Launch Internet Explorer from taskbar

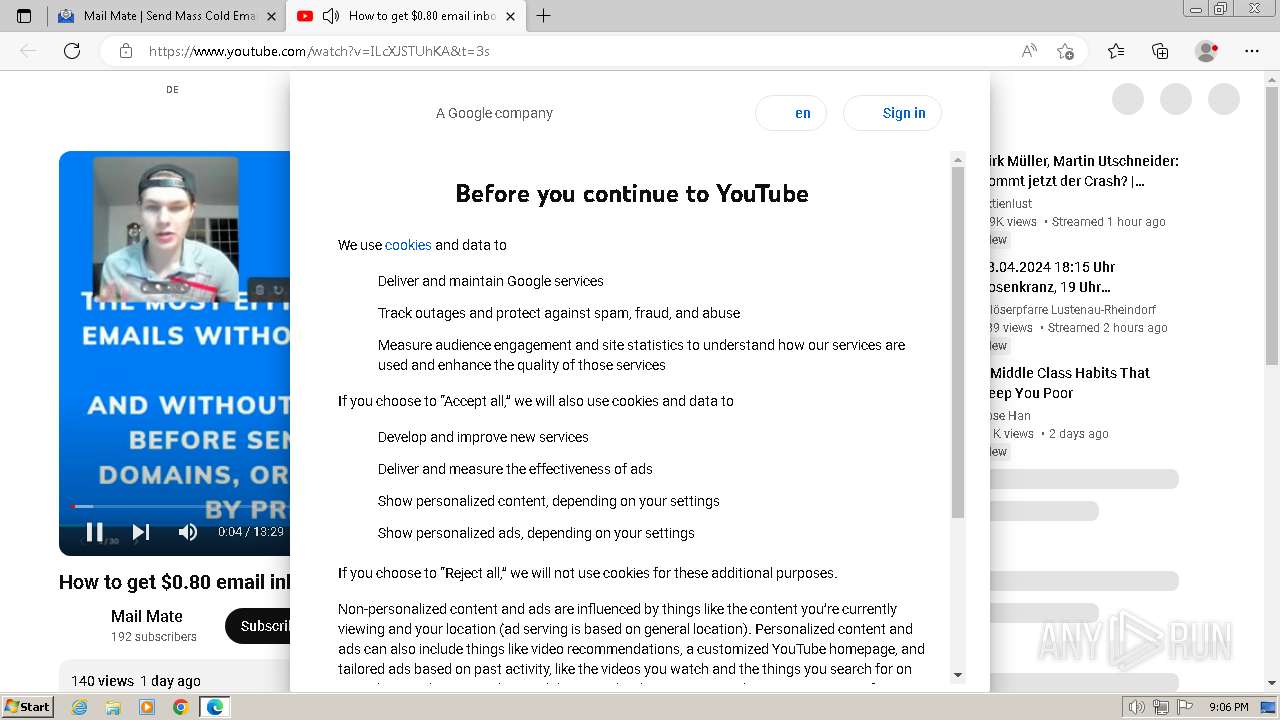[x=80, y=707]
